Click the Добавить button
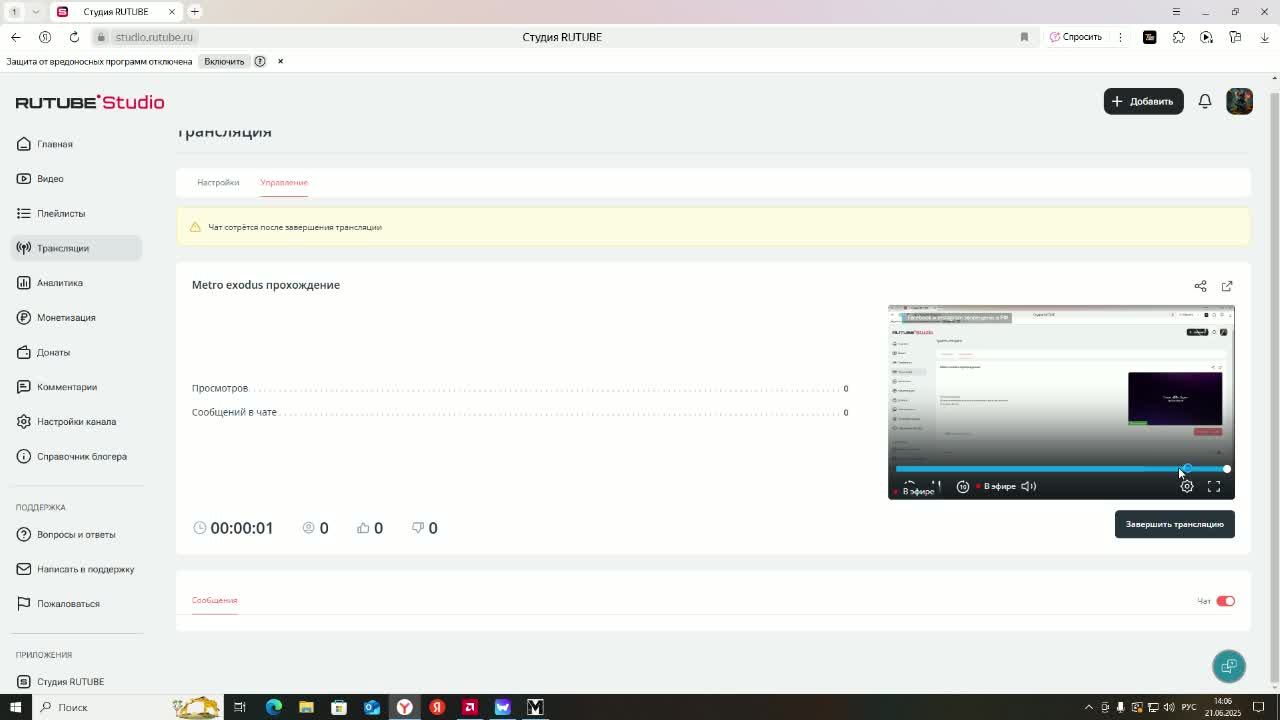1280x720 pixels. point(1143,101)
